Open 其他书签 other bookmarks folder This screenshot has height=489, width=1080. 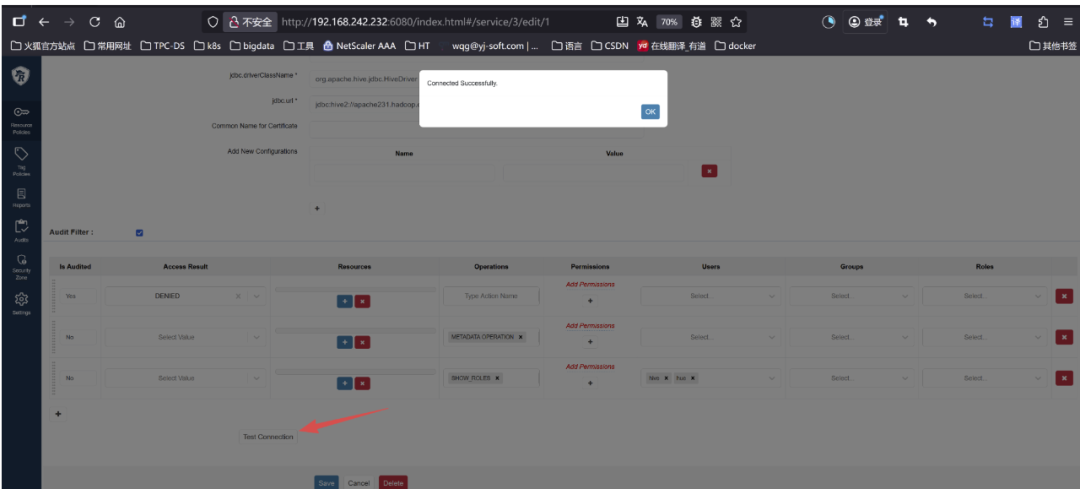point(1052,46)
